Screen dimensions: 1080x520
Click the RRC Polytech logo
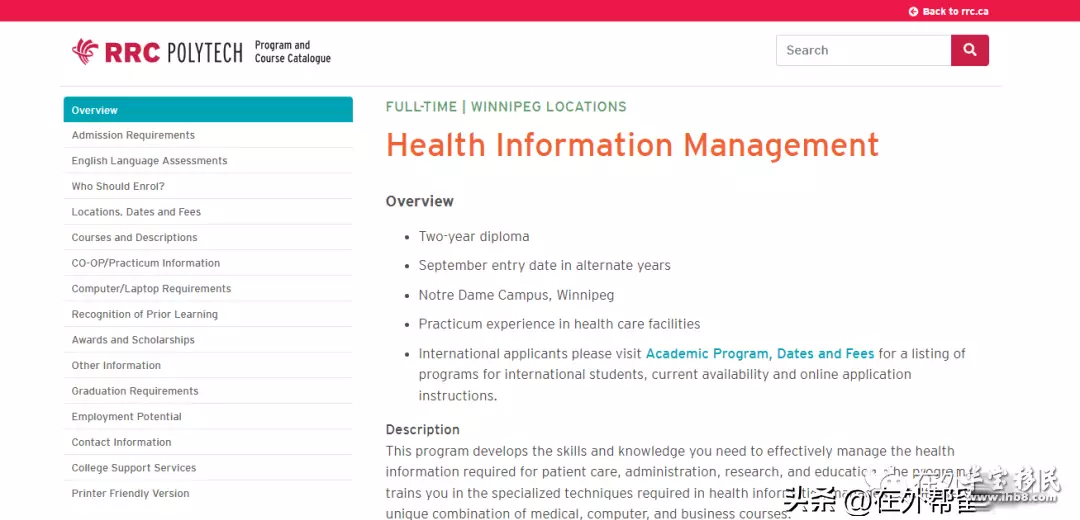(x=157, y=52)
